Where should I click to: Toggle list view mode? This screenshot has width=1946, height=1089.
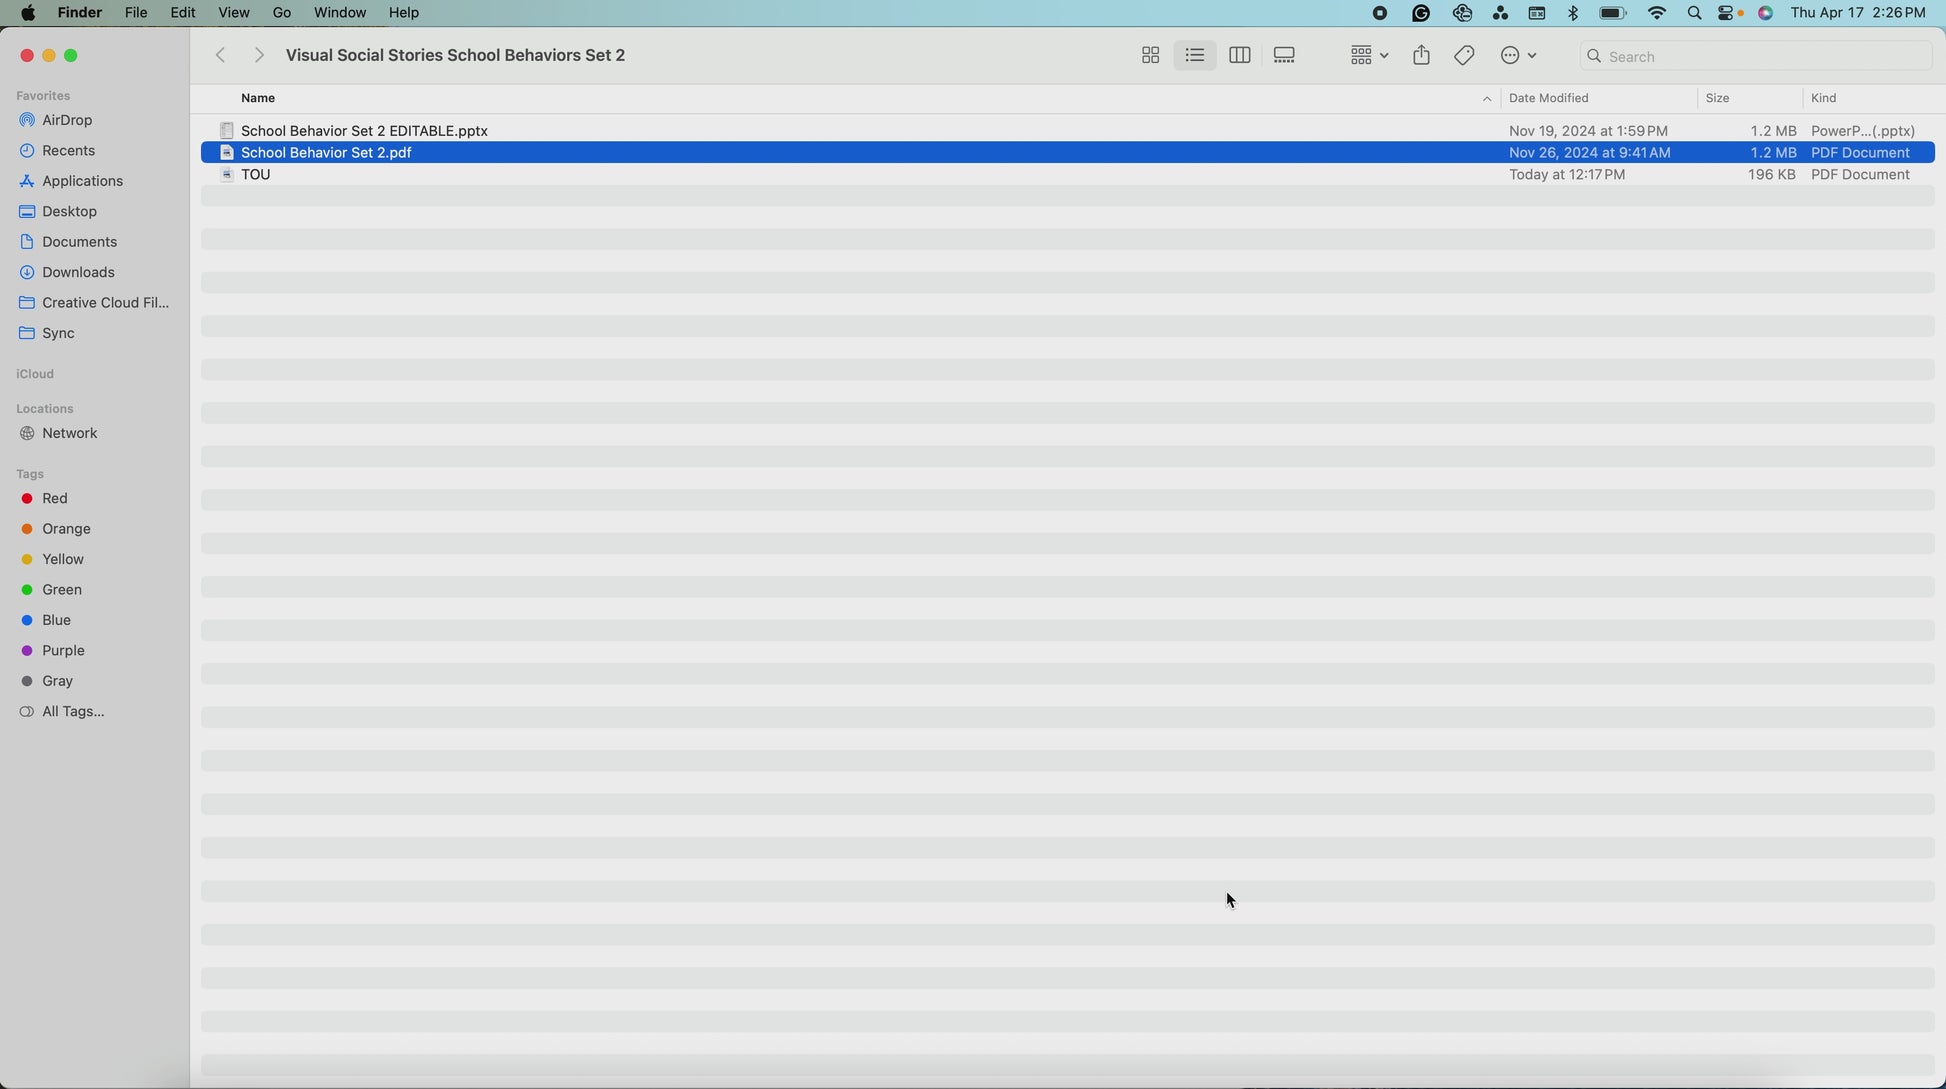[1194, 56]
